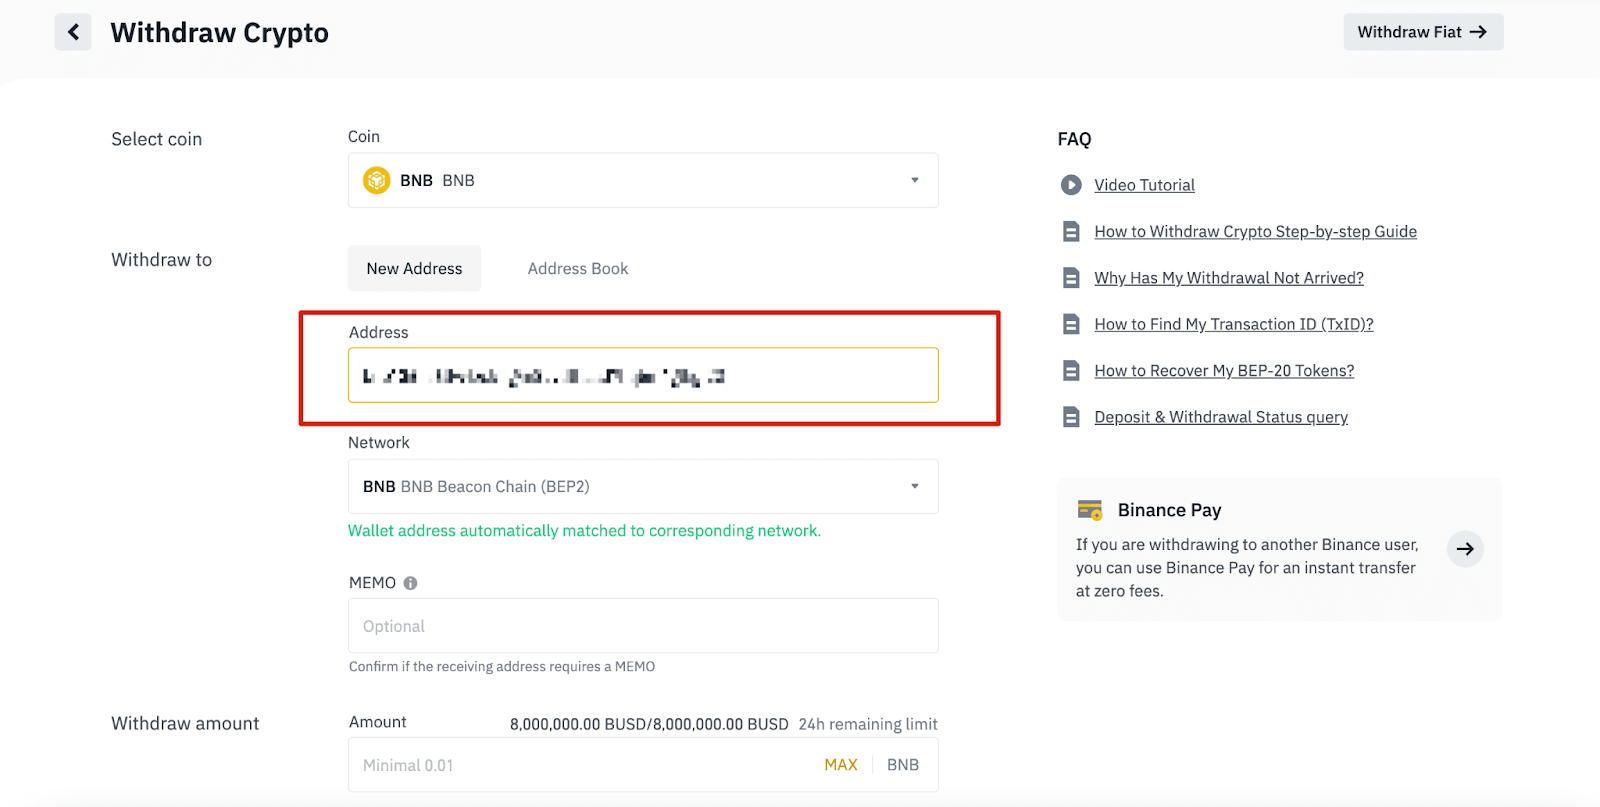Click the wallet address auto-matched message

point(584,531)
